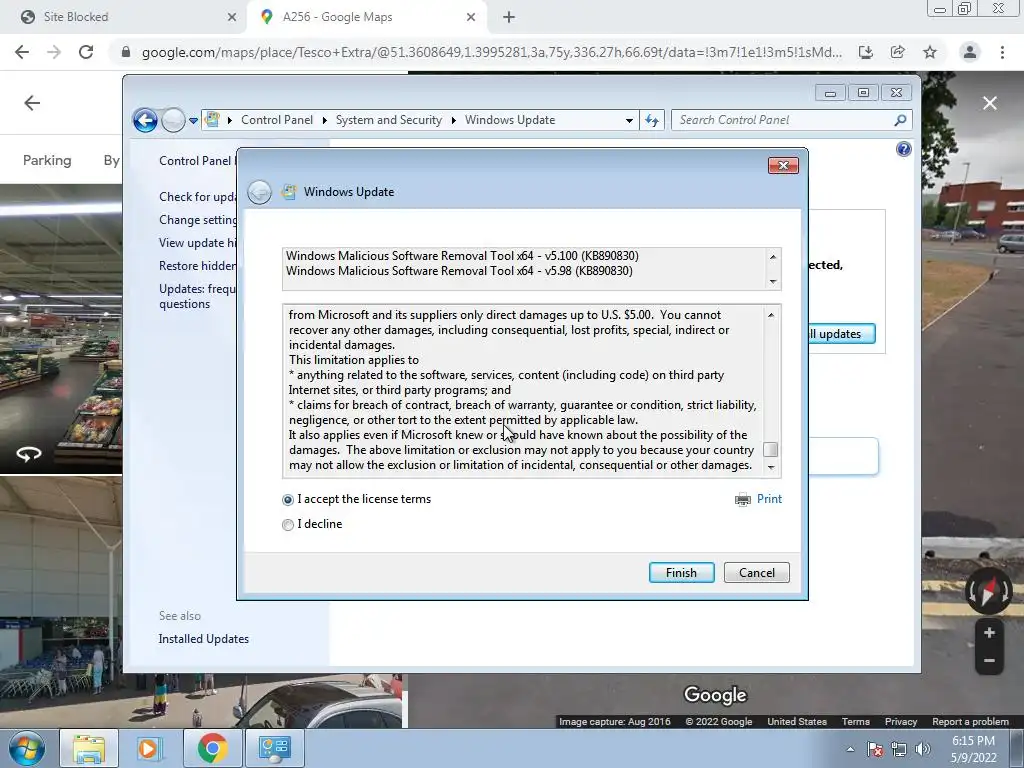
Task: Open the address bar history dropdown
Action: pyautogui.click(x=629, y=120)
